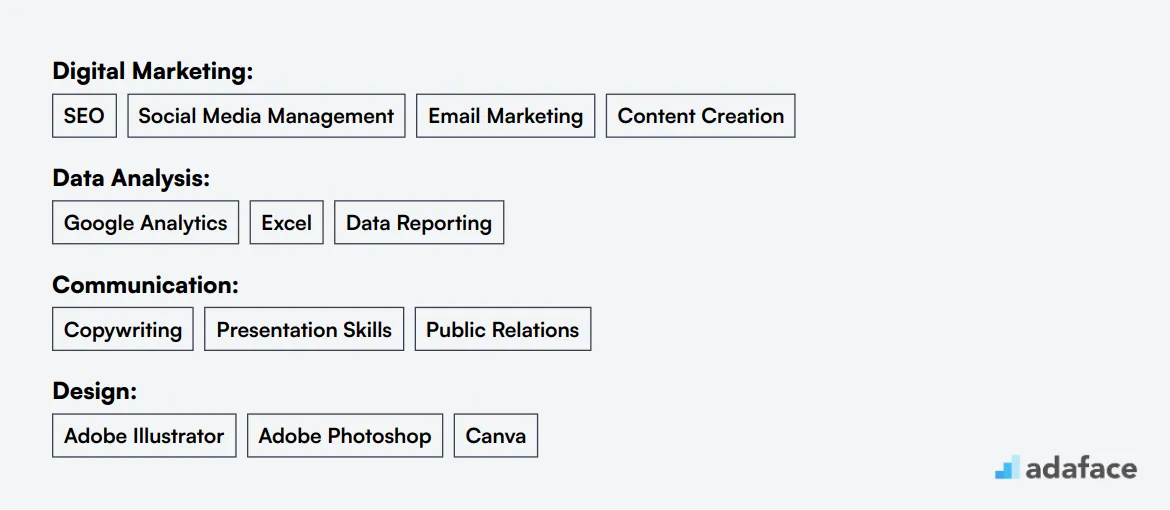Click the Design heading
Screen dimensions: 1170x510
pyautogui.click(x=95, y=392)
